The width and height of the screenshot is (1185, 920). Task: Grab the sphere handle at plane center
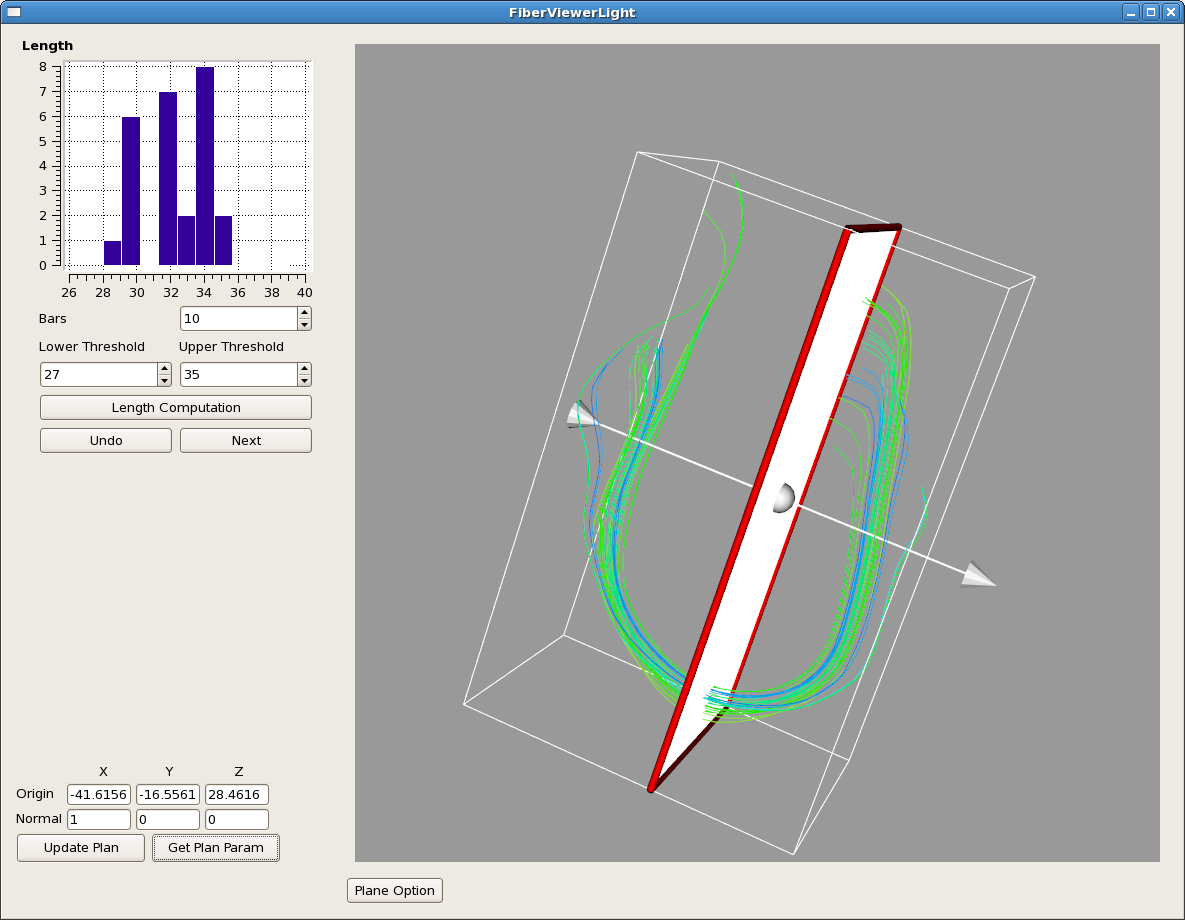point(784,498)
